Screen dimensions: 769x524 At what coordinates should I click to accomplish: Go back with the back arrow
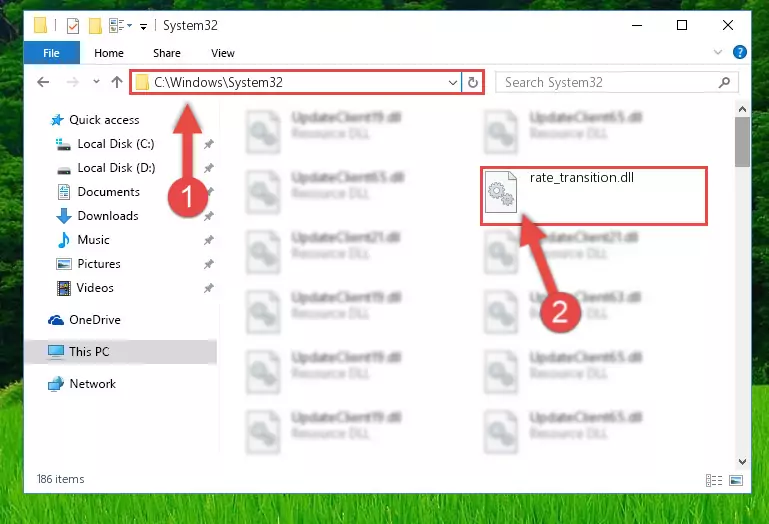click(x=43, y=82)
